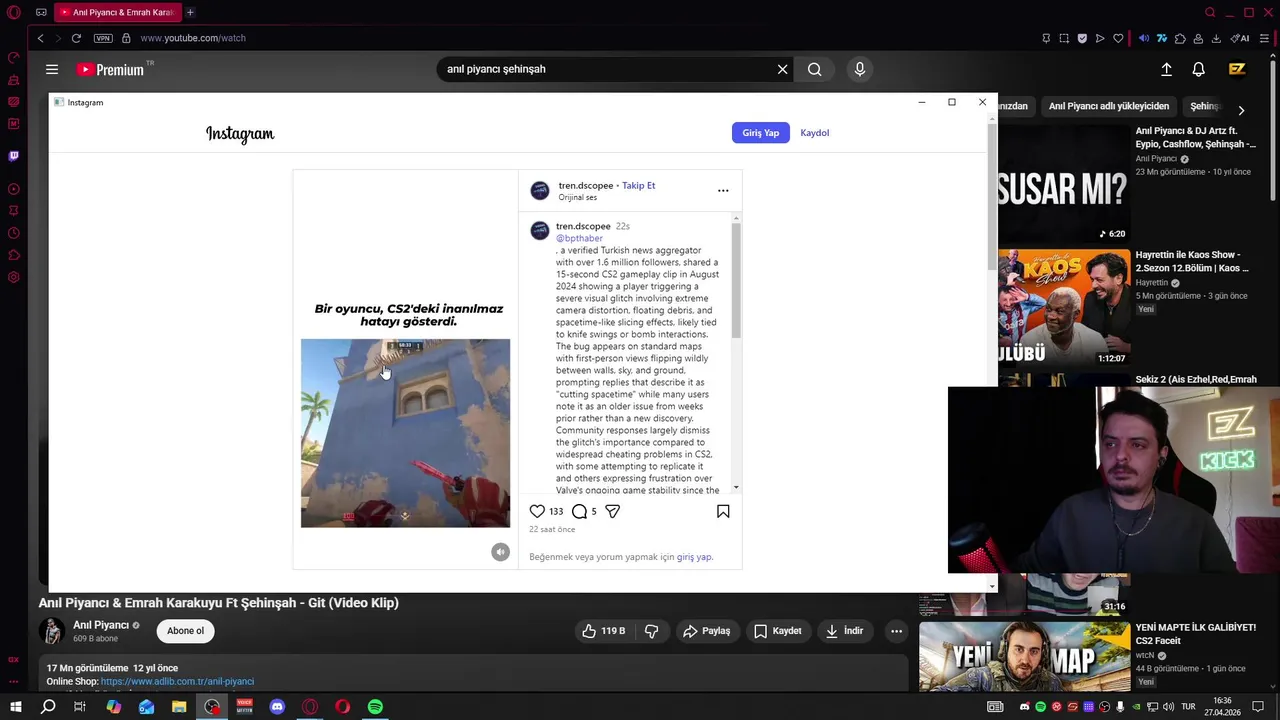
Task: Open a new browser tab plus
Action: pyautogui.click(x=190, y=12)
